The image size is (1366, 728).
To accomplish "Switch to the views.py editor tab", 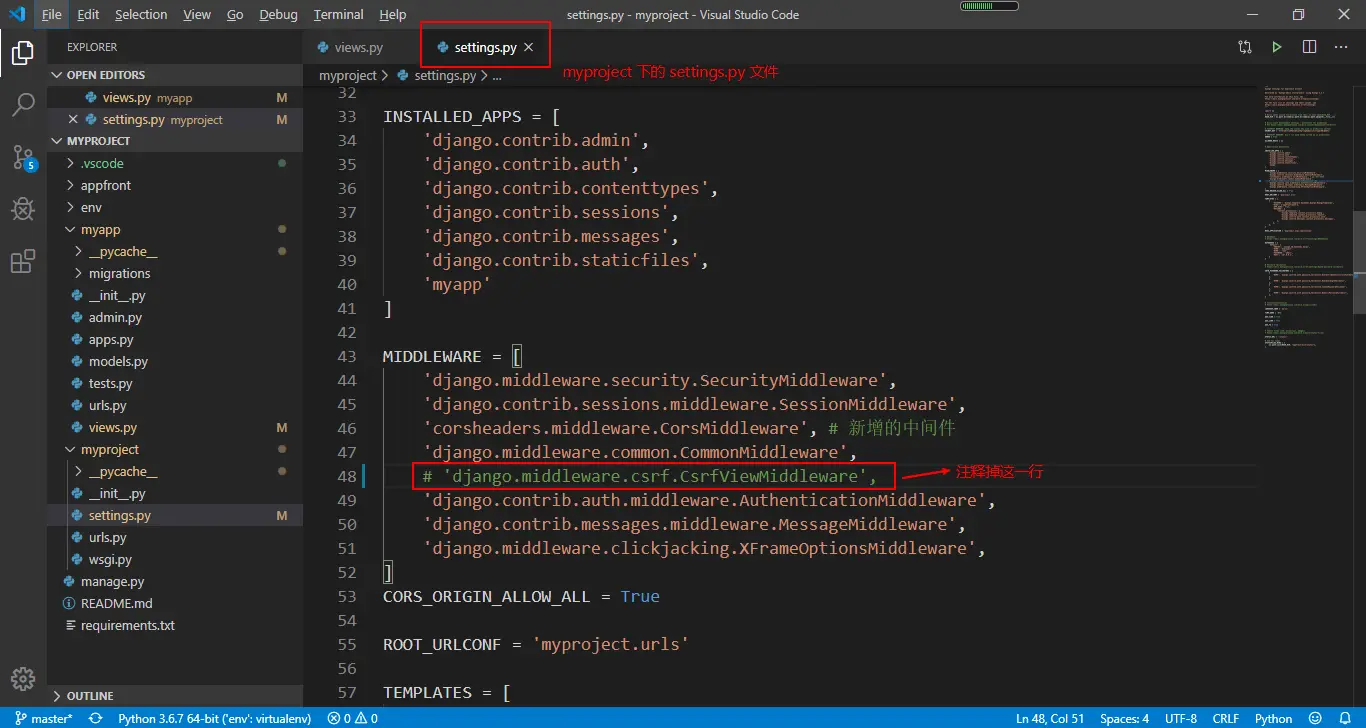I will click(360, 47).
